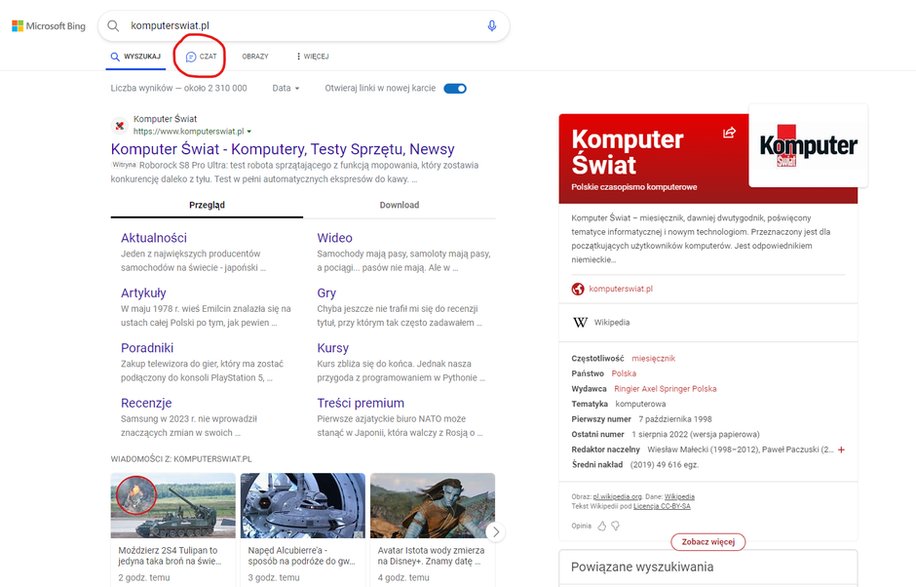
Task: Click the share icon on Komputer Świat card
Action: [x=729, y=133]
